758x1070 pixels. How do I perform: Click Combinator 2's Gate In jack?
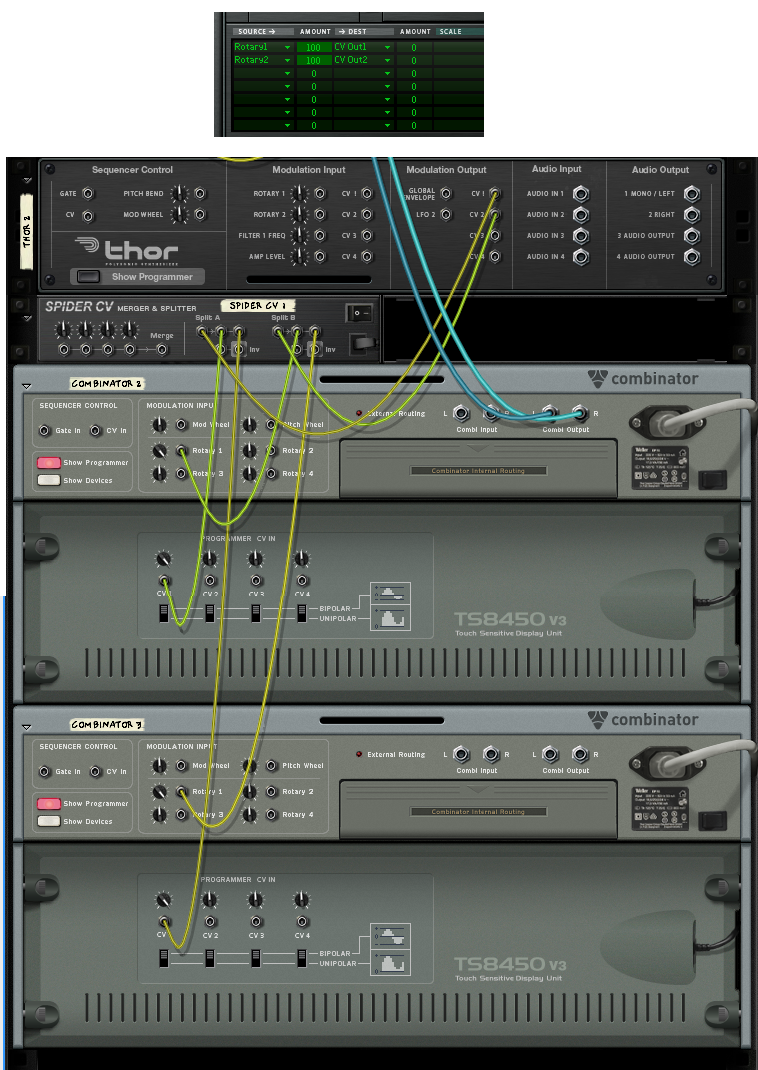[x=44, y=431]
